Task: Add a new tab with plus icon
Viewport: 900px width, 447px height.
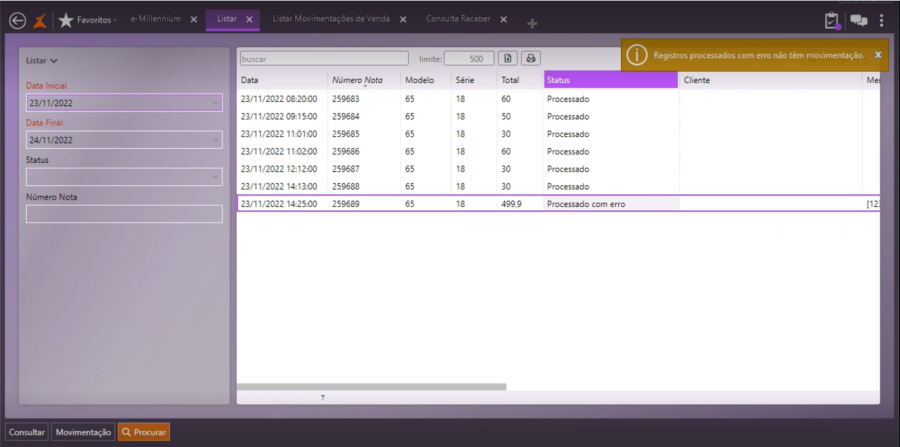Action: pos(532,22)
